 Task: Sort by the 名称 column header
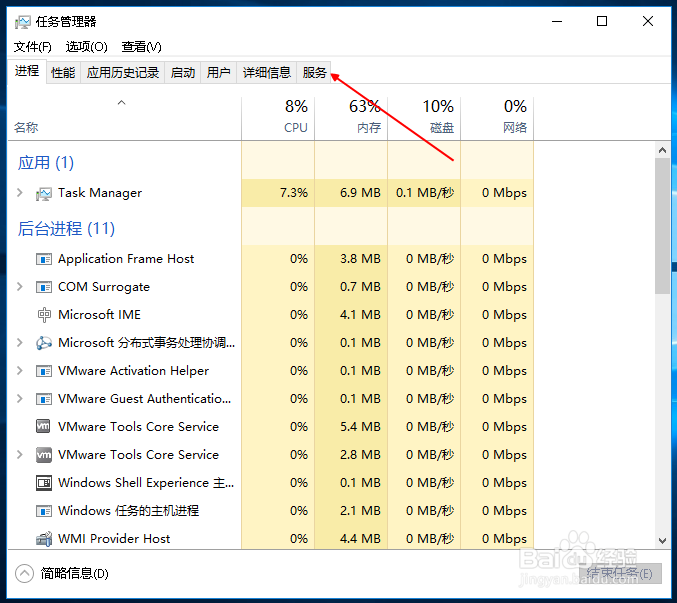124,119
